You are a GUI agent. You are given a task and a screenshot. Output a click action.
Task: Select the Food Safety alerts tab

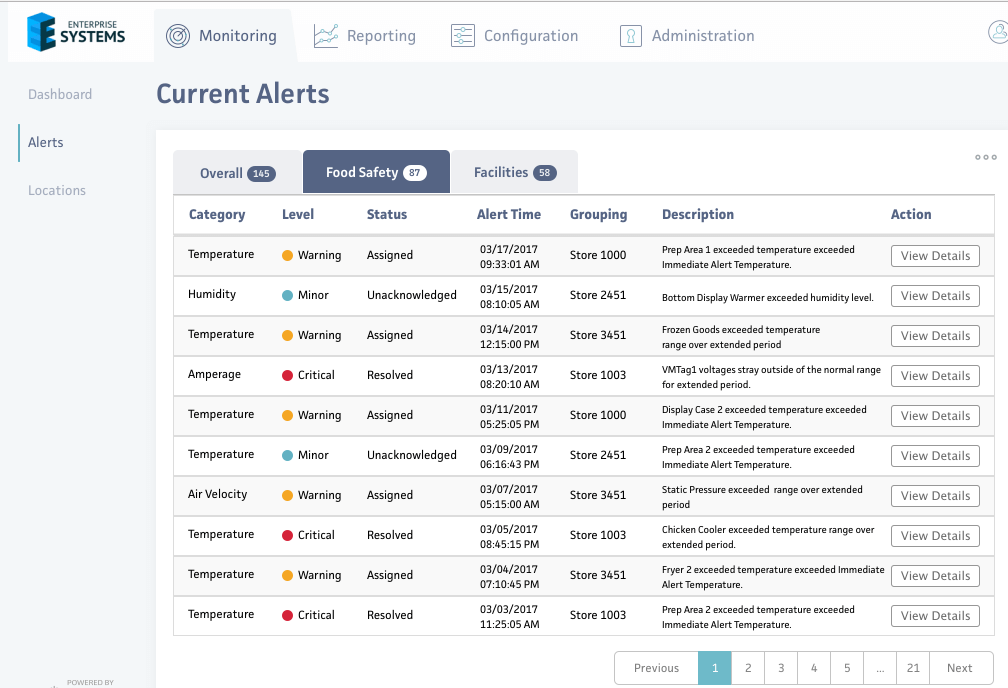[376, 172]
